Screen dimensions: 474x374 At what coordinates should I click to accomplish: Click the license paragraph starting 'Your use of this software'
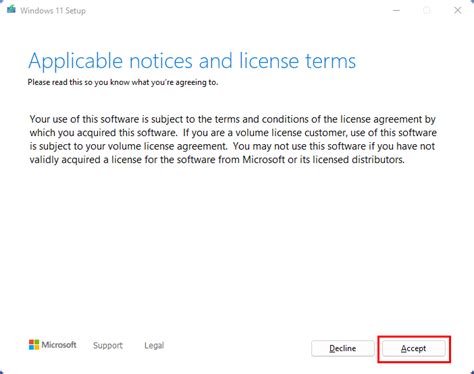point(233,139)
